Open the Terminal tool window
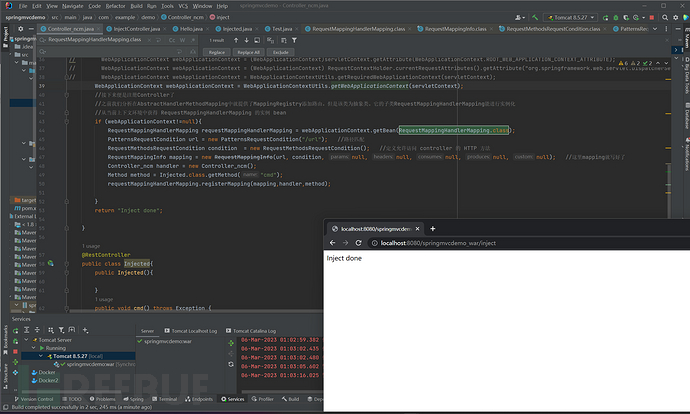 [164, 399]
